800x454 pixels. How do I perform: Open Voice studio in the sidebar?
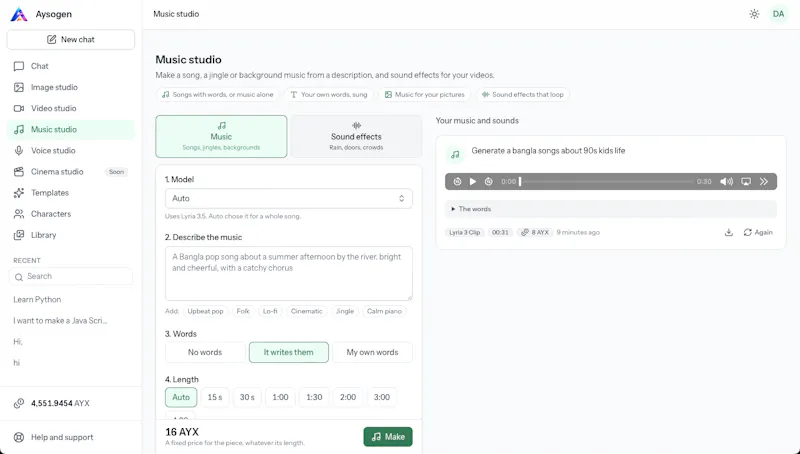70,150
